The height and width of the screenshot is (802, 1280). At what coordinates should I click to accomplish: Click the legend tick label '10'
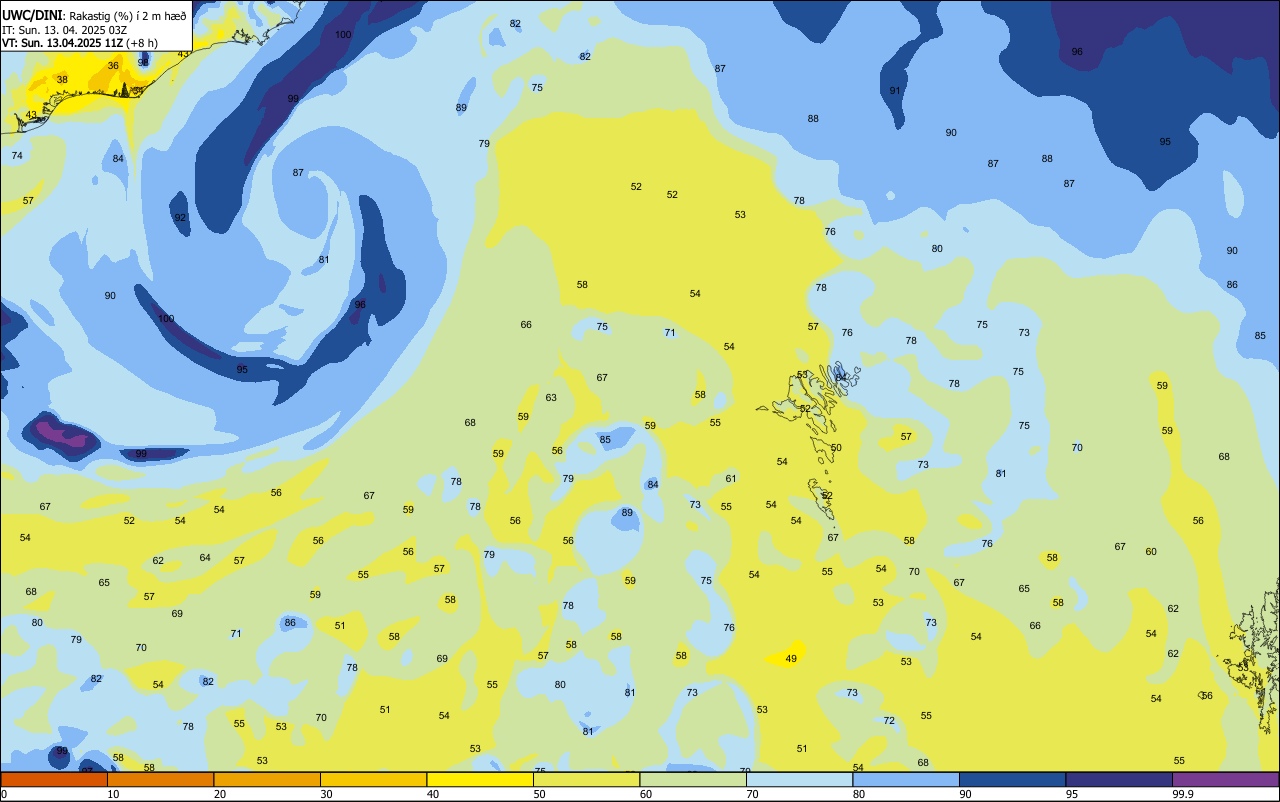click(113, 794)
